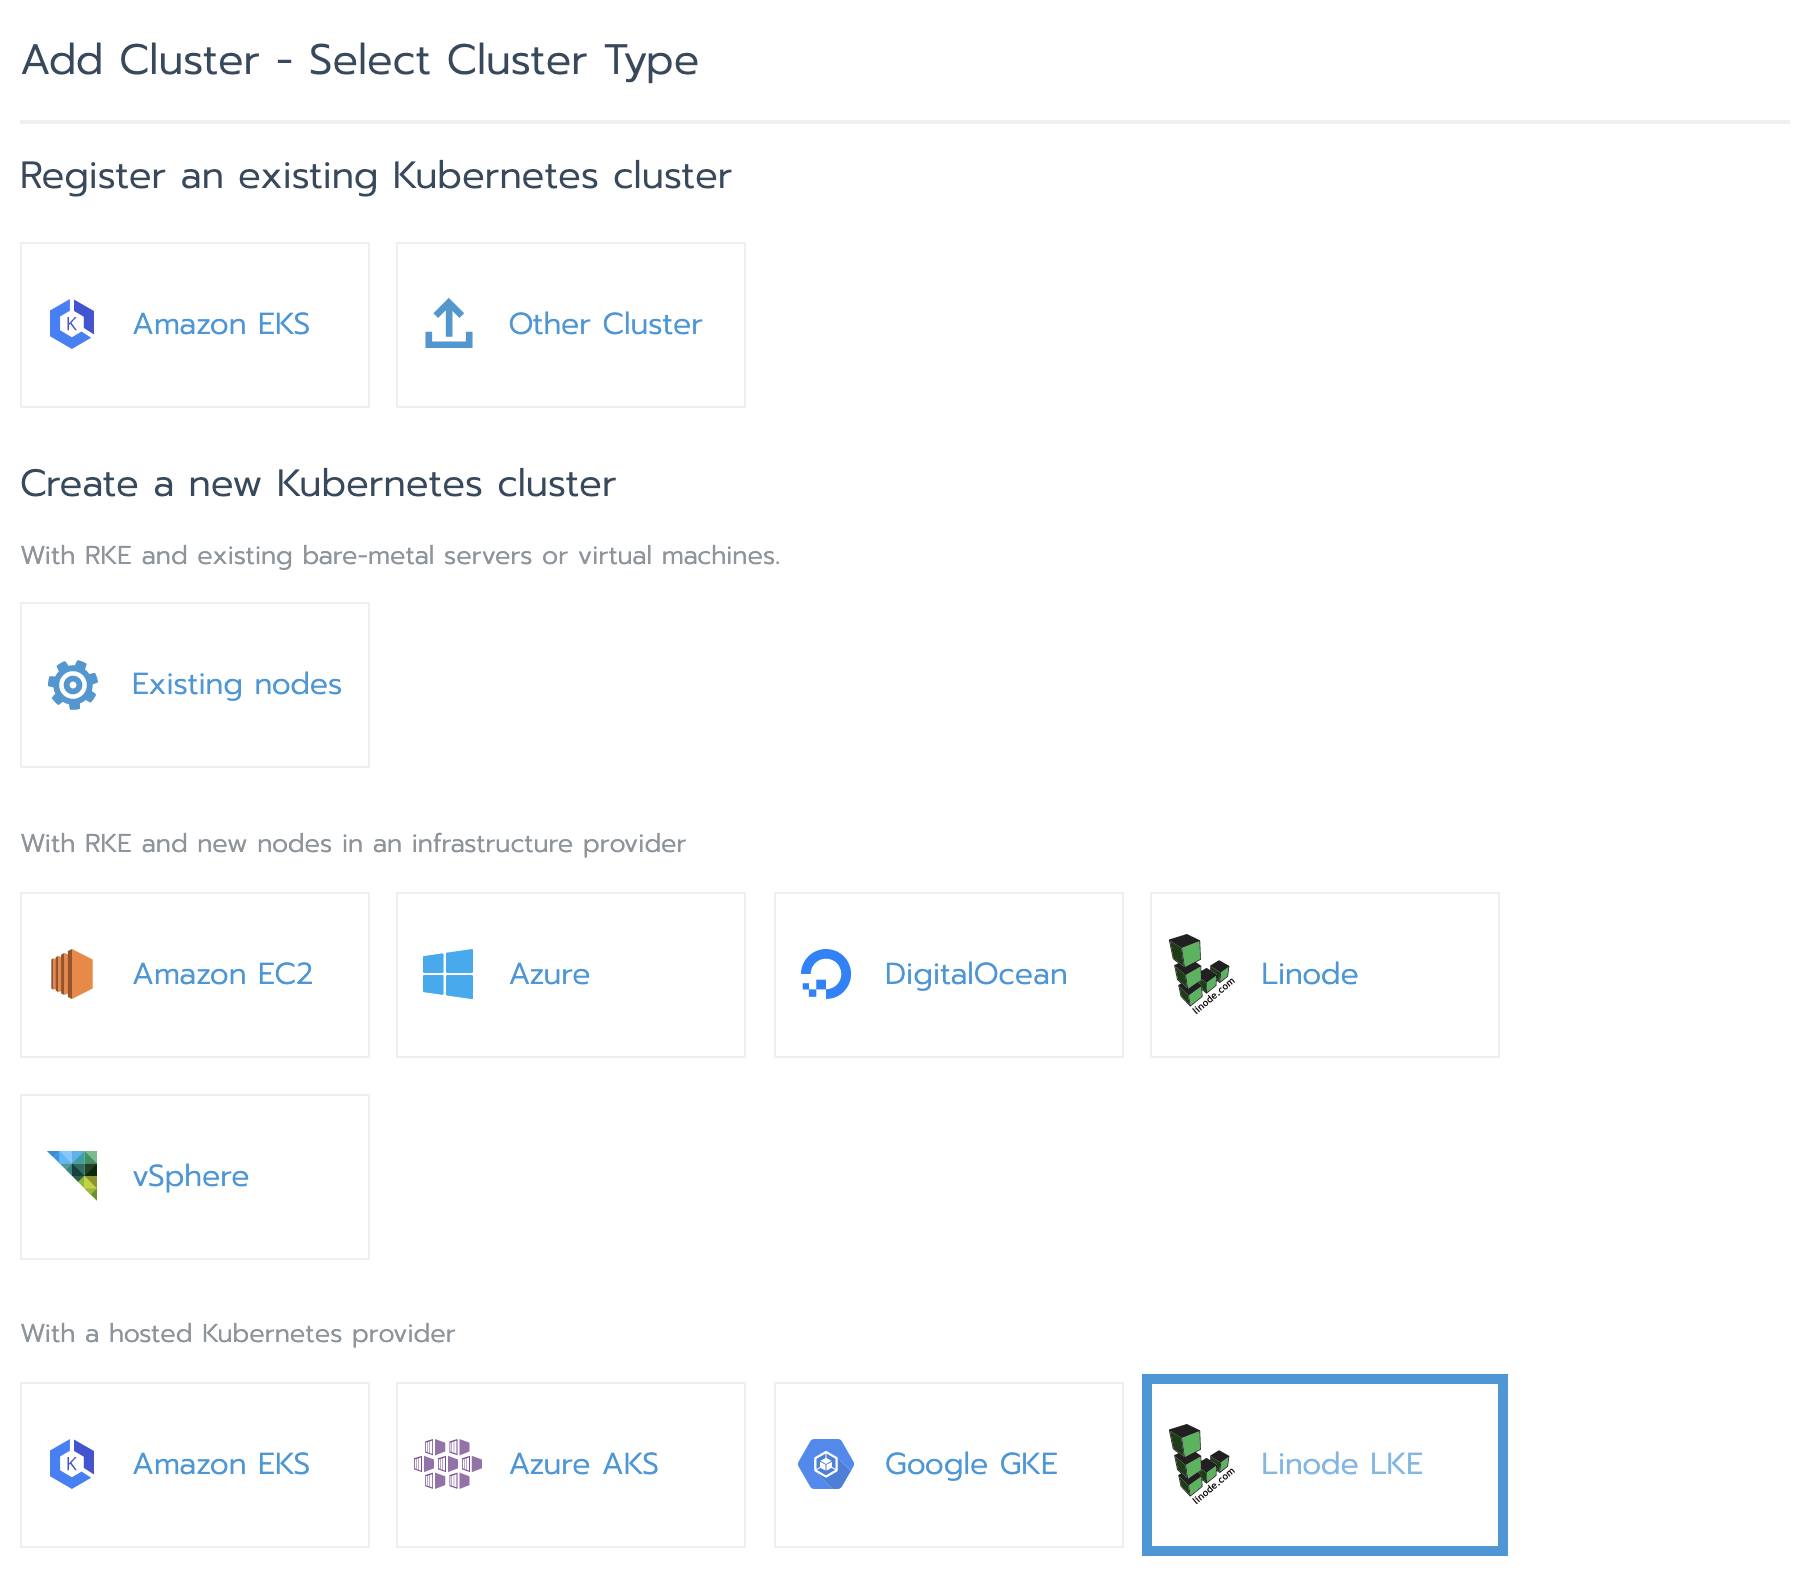Viewport: 1804px width, 1572px height.
Task: Select the Amazon EC2 provider card
Action: pos(195,973)
